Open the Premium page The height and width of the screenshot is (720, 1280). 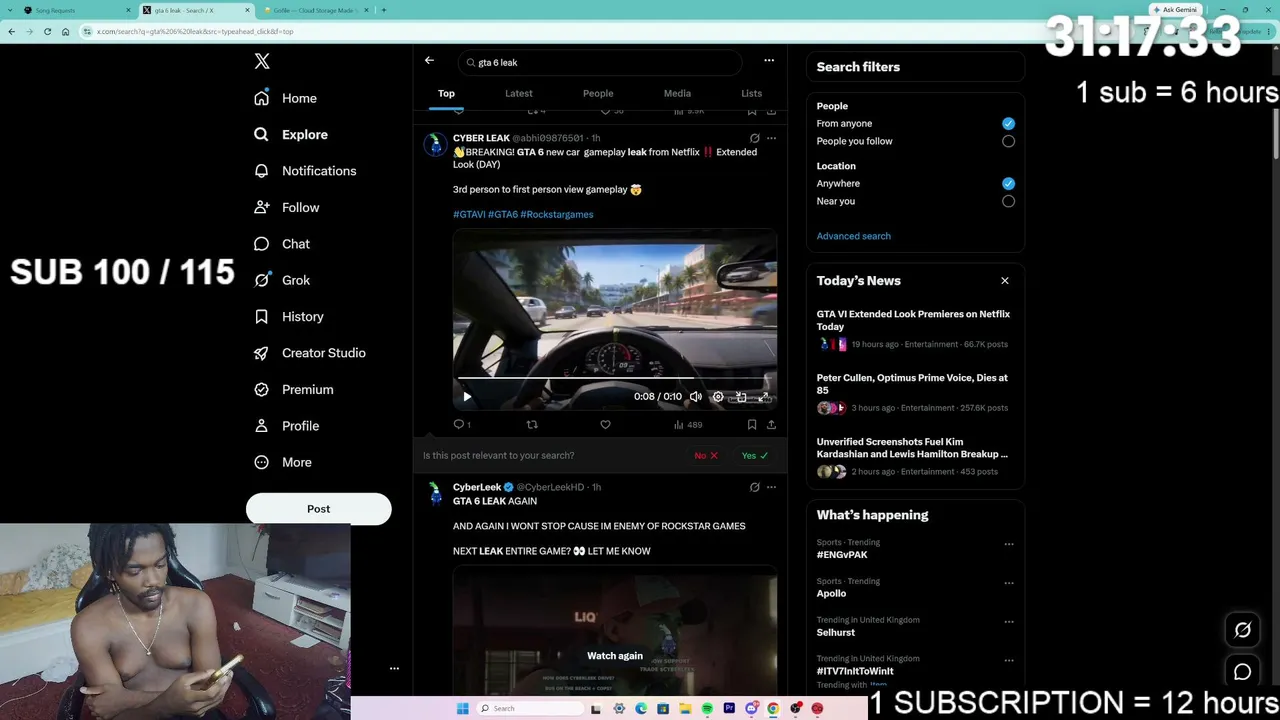294,389
